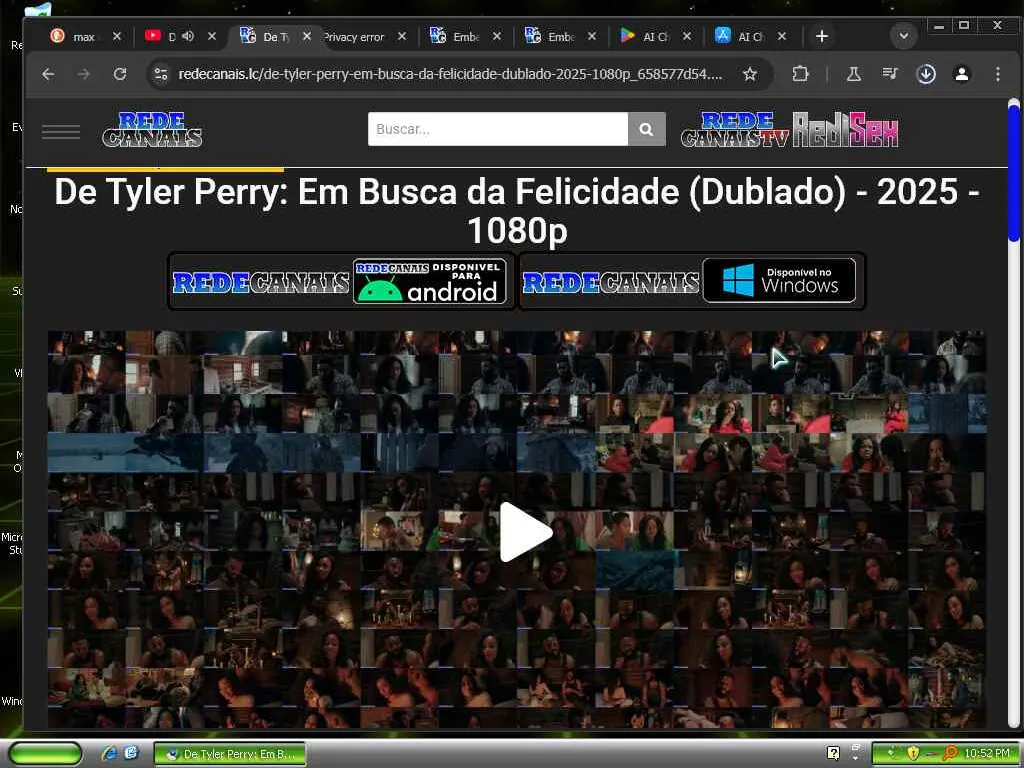This screenshot has width=1024, height=768.
Task: Click the page title heading text
Action: point(517,210)
